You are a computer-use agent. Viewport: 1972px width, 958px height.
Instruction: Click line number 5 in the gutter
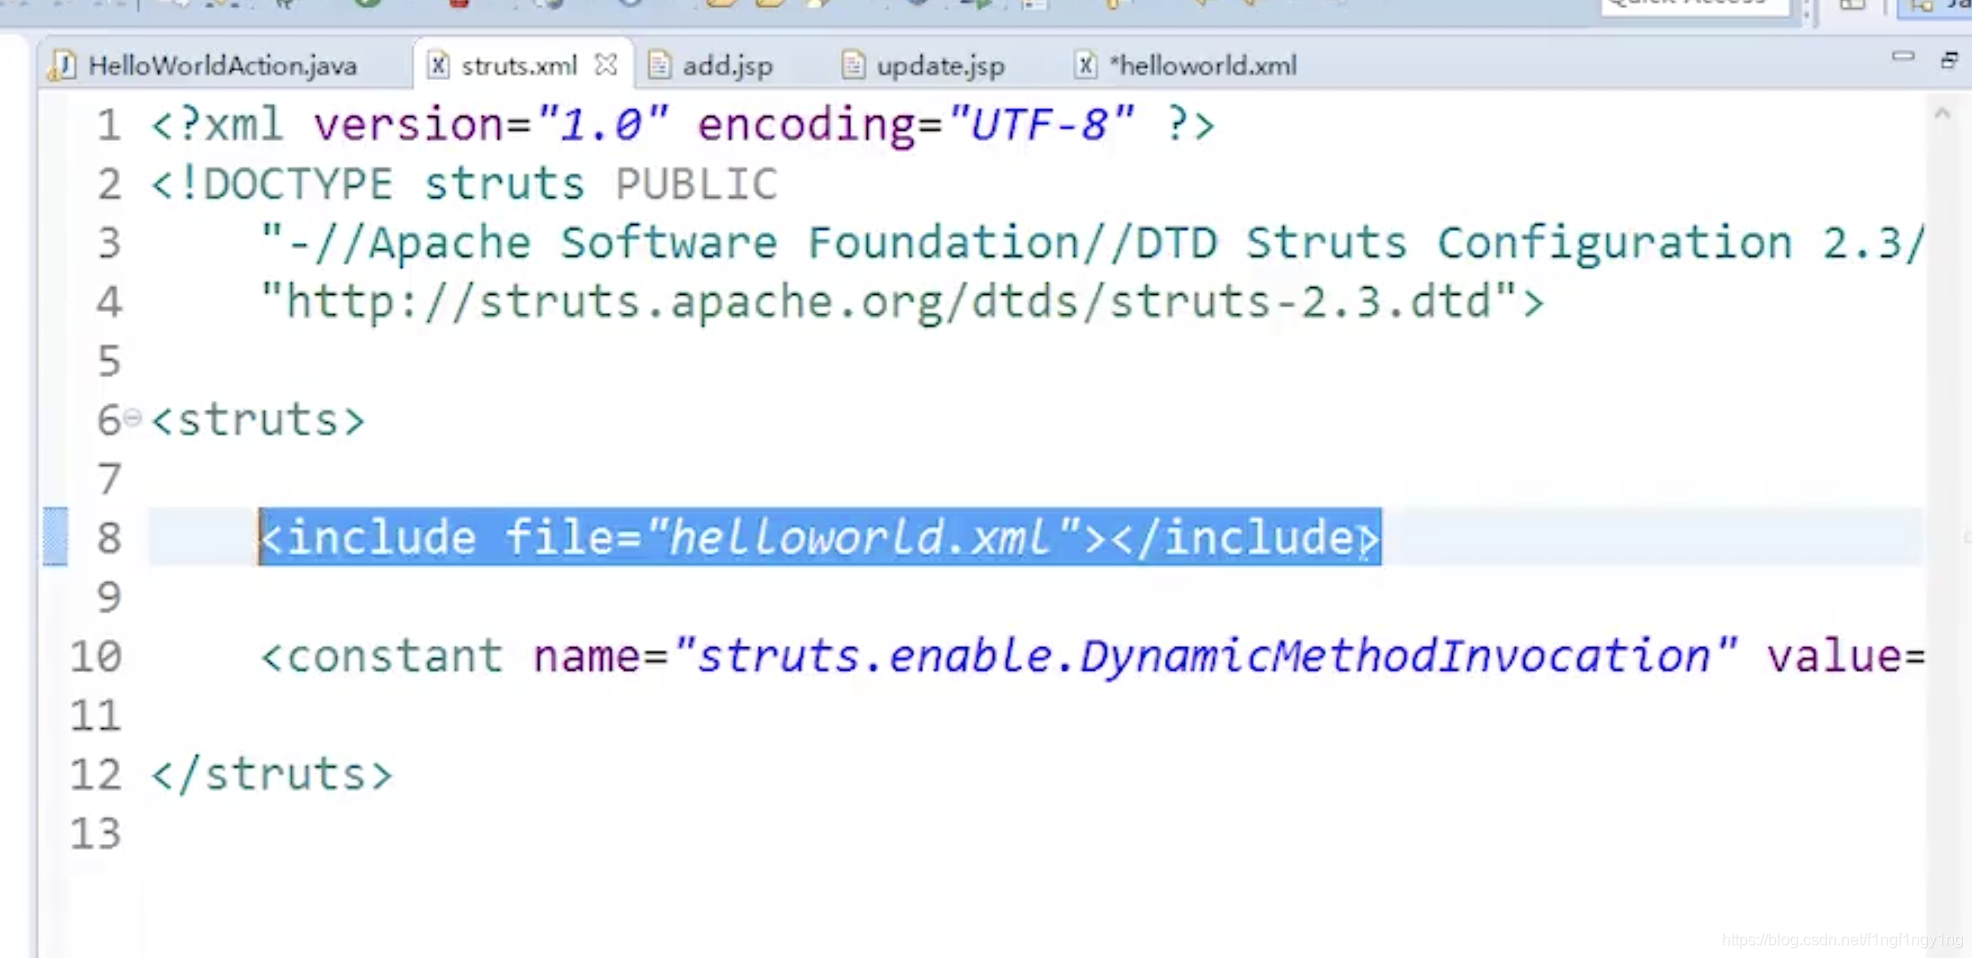tap(109, 361)
